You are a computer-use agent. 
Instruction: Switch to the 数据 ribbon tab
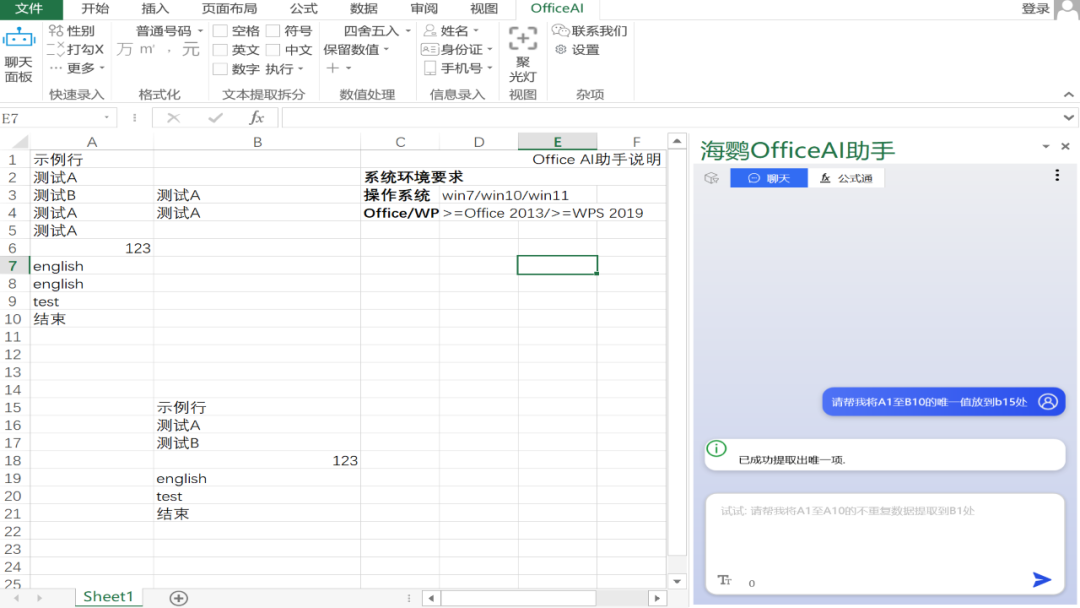tap(363, 9)
